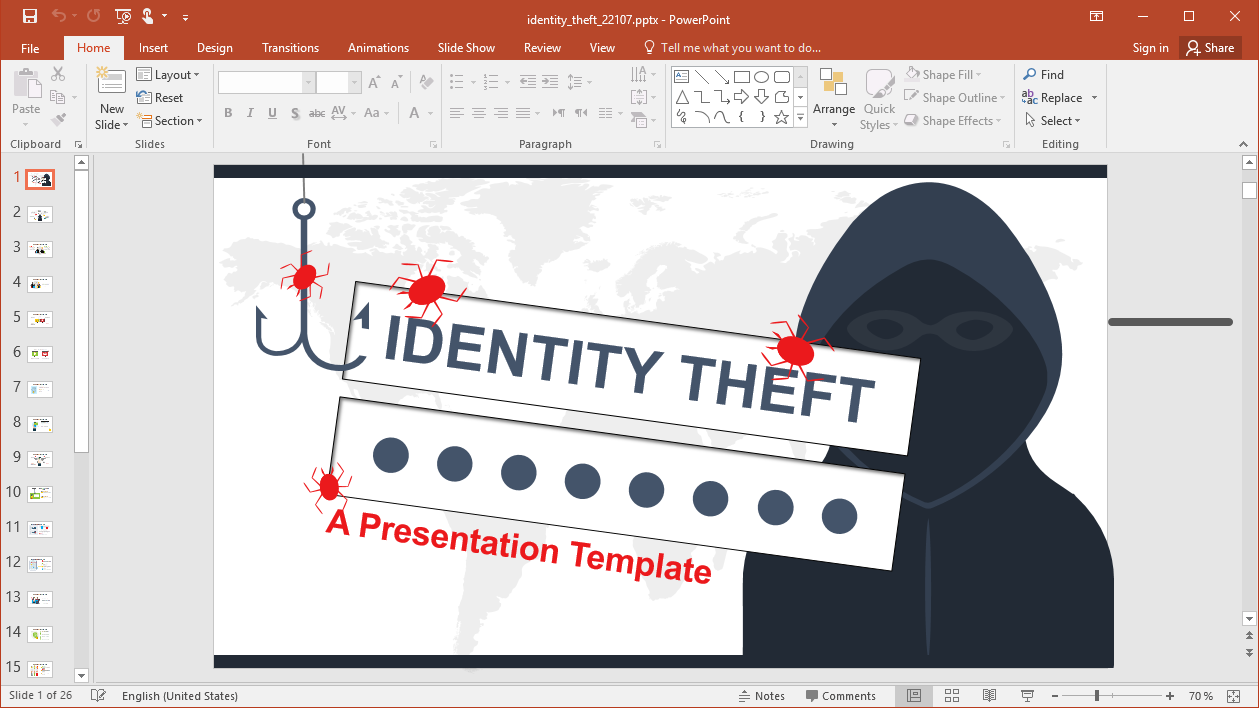The image size is (1259, 708).
Task: Toggle underline formatting
Action: (271, 113)
